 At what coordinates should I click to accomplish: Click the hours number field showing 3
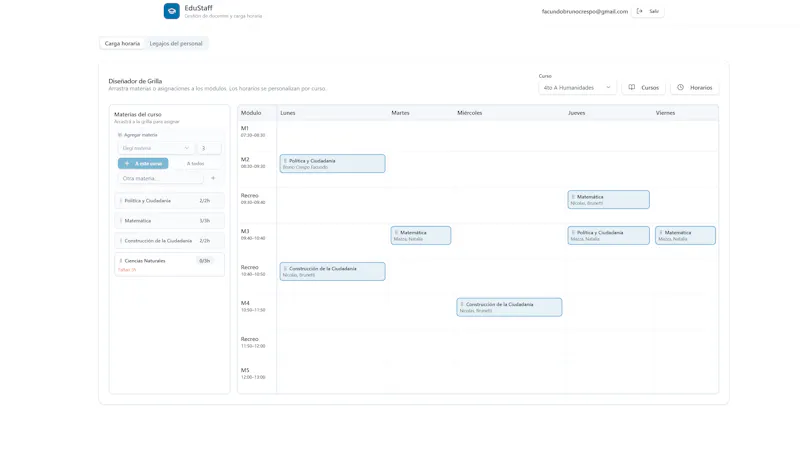tap(209, 148)
